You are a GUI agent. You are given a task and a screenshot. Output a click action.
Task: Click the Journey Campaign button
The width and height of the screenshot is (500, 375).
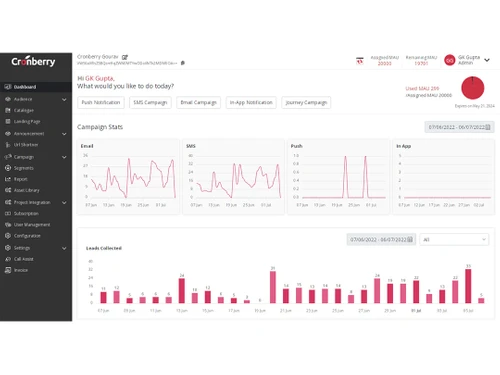[306, 102]
